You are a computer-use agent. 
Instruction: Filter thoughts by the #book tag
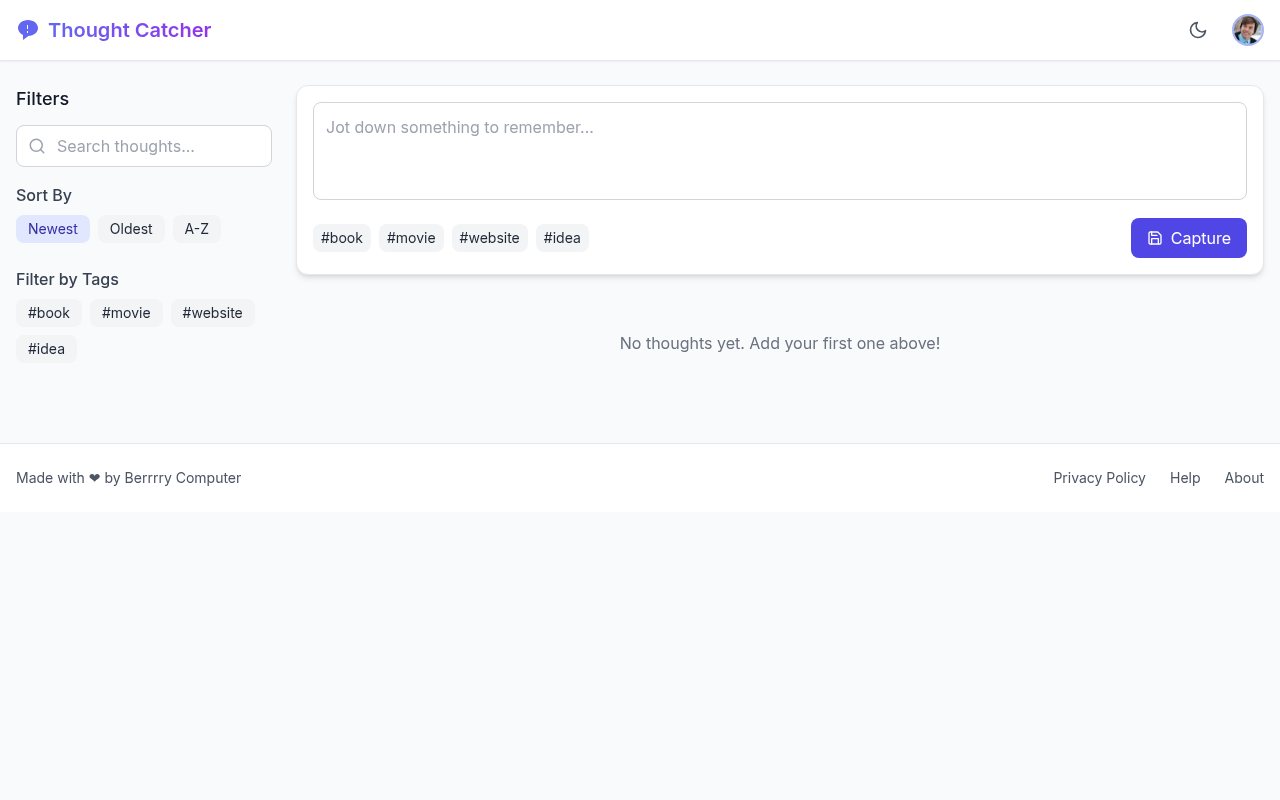tap(48, 313)
